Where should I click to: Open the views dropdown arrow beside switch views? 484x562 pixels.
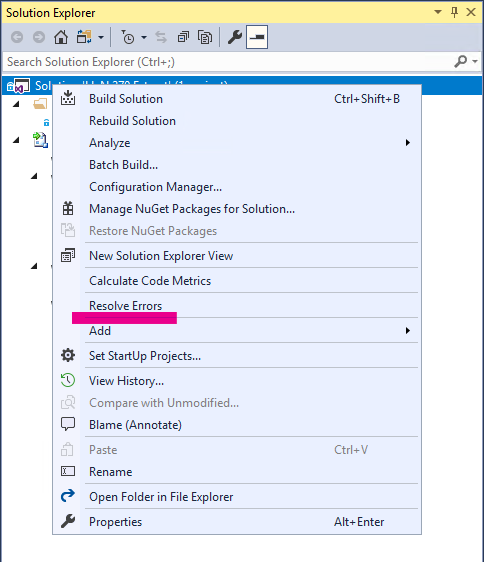(101, 37)
